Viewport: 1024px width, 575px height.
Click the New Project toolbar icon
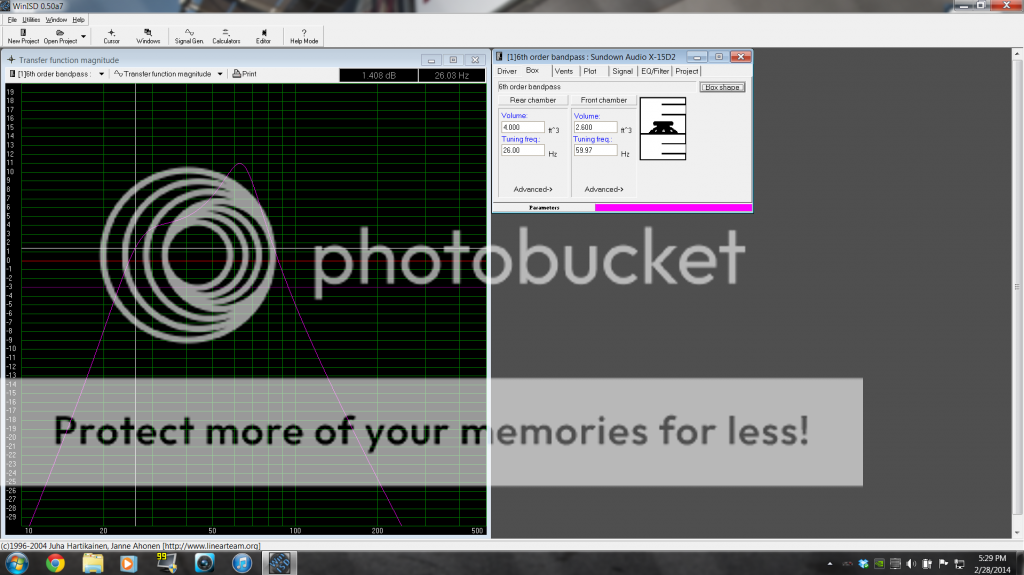coord(23,36)
